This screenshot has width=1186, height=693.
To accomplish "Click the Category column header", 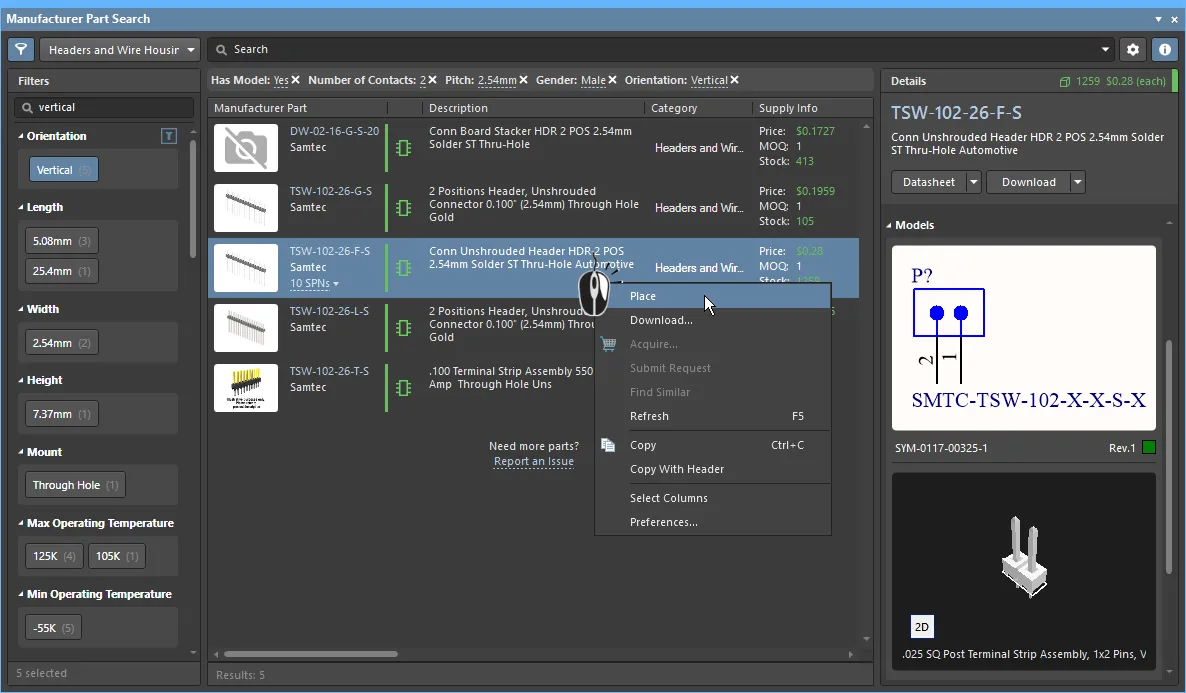I will [699, 108].
